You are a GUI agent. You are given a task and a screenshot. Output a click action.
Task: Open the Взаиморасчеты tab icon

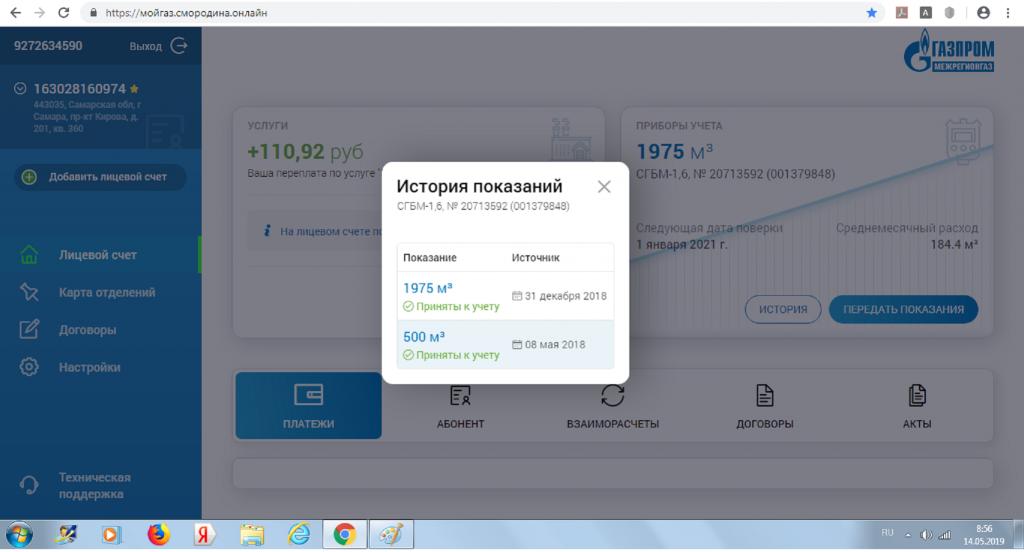(x=612, y=396)
